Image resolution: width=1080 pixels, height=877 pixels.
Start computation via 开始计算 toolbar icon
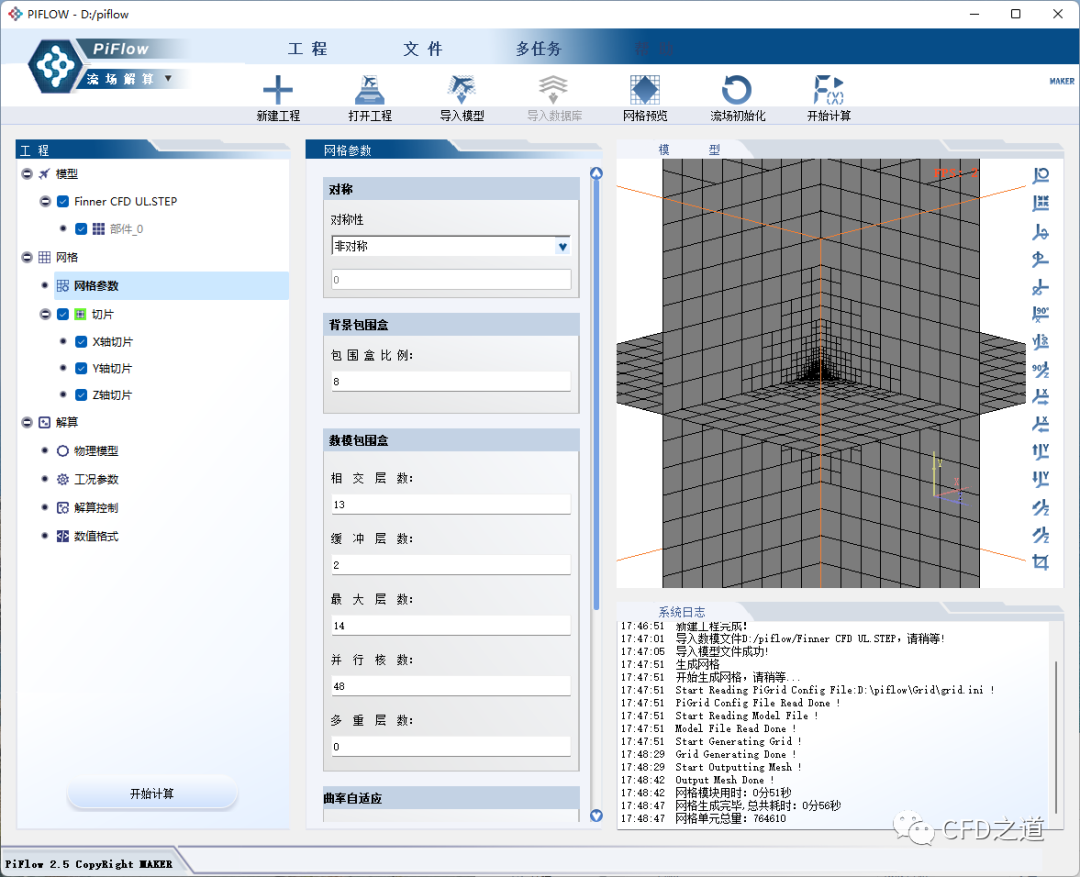(828, 89)
